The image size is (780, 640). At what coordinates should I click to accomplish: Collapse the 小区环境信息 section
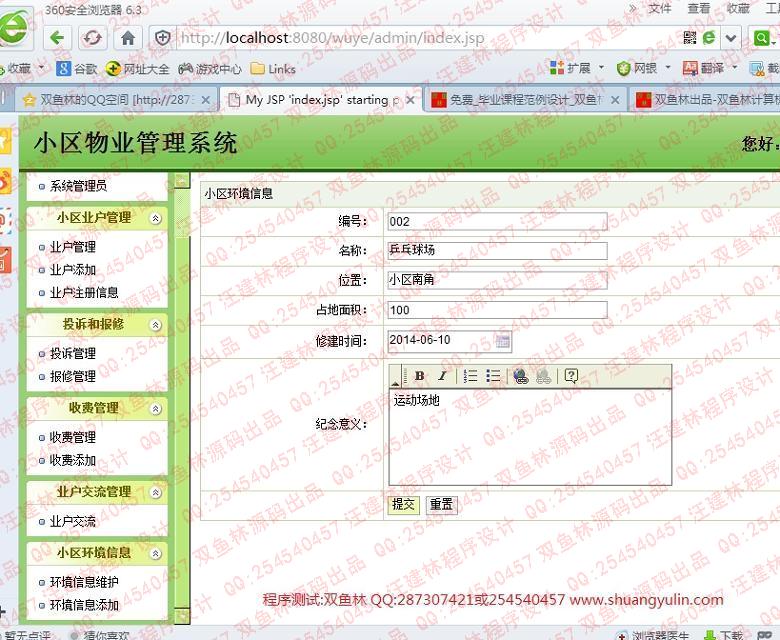(x=156, y=553)
